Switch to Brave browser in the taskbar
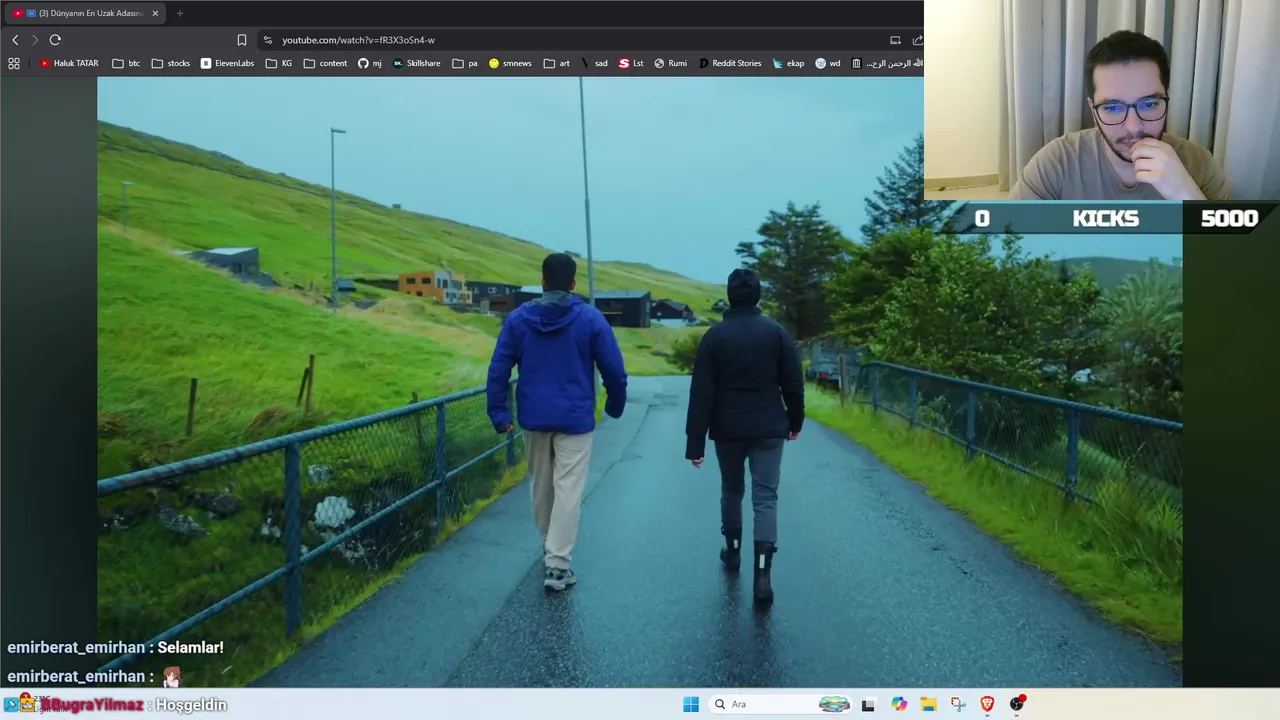 987,704
